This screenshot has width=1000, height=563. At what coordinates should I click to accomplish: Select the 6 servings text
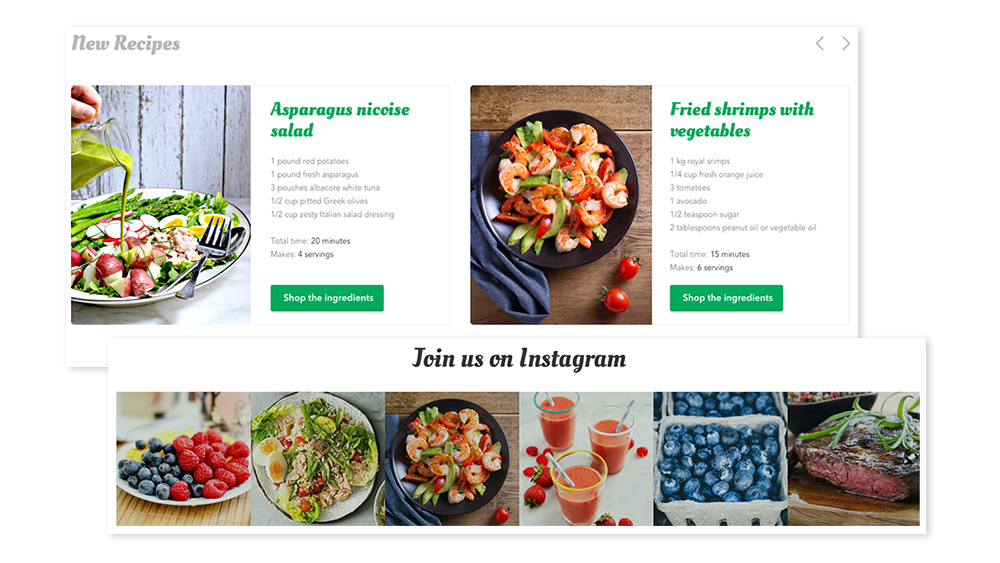(715, 268)
